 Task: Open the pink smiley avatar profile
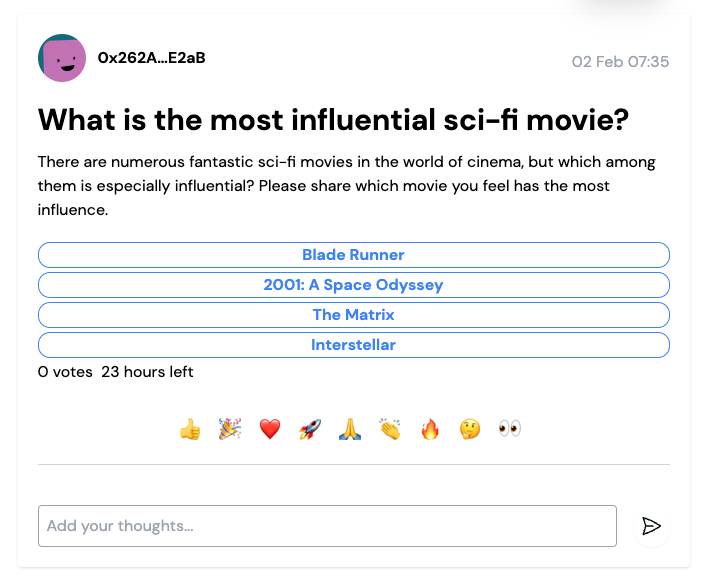[x=62, y=58]
